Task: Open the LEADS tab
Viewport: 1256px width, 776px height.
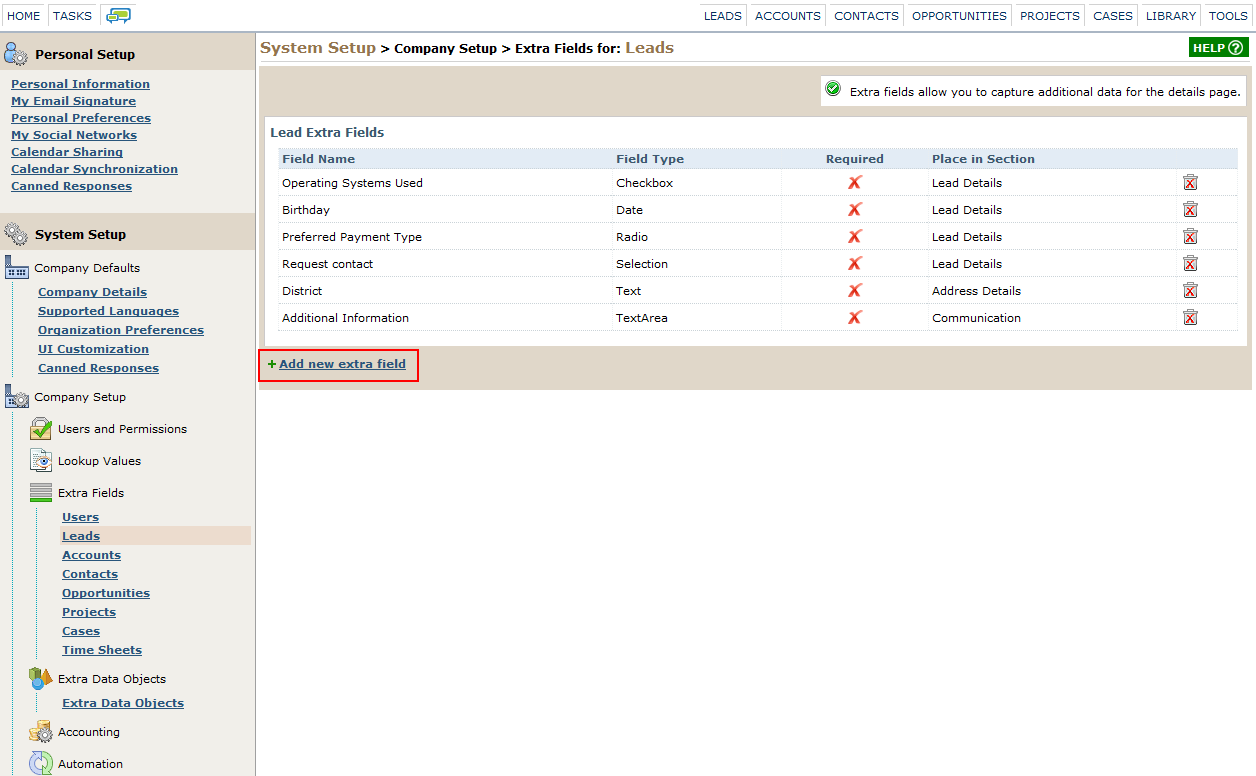Action: pos(723,16)
